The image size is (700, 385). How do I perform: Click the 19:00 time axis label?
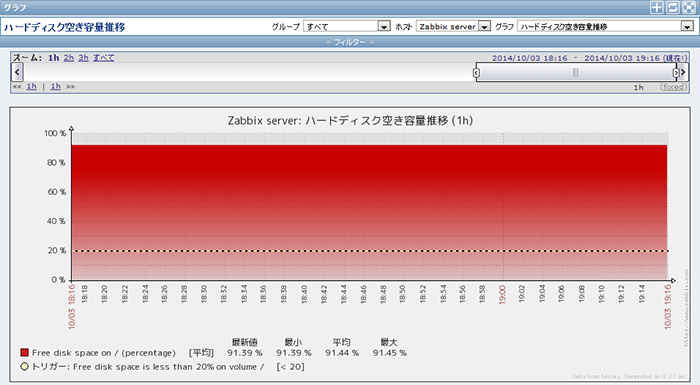(x=502, y=295)
